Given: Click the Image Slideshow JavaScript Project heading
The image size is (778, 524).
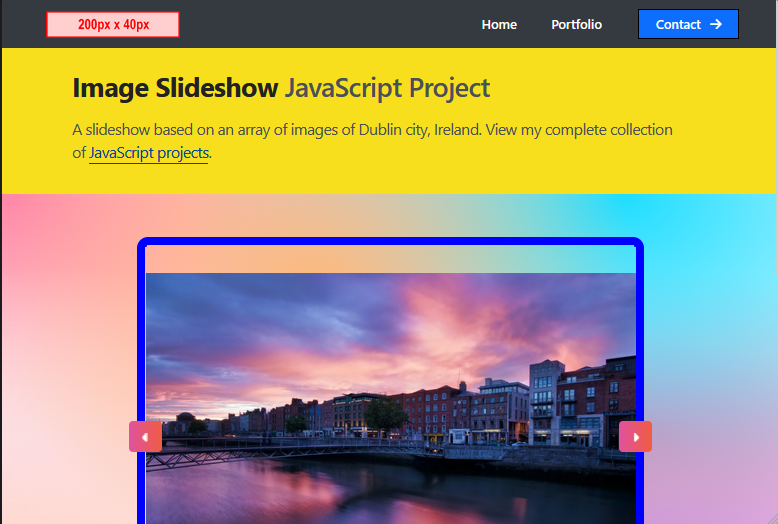Looking at the screenshot, I should click(x=281, y=88).
